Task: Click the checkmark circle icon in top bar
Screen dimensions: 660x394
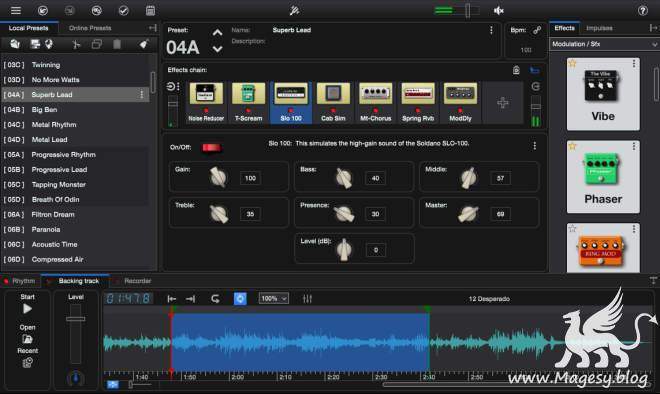Action: (x=123, y=11)
